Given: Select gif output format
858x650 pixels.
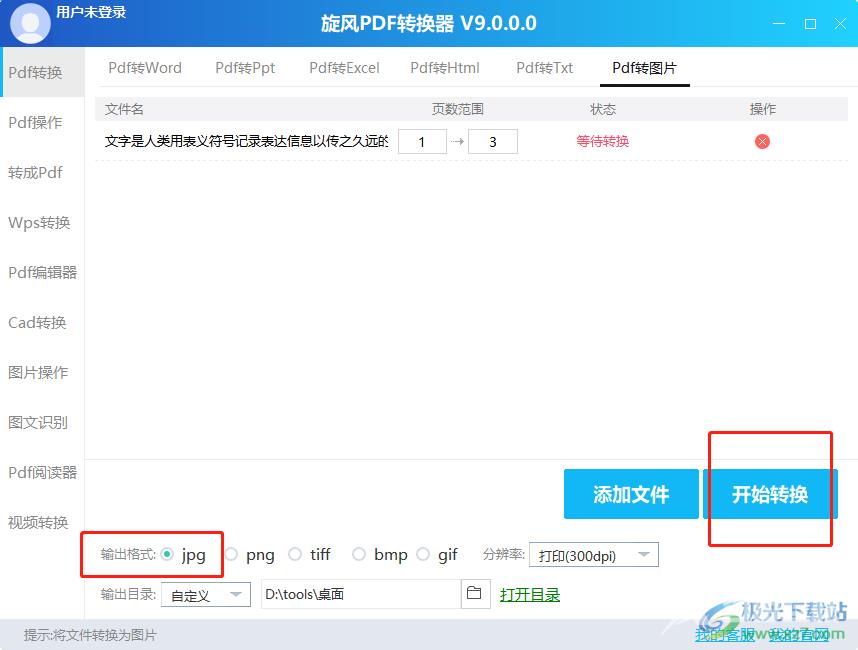Looking at the screenshot, I should click(x=423, y=554).
